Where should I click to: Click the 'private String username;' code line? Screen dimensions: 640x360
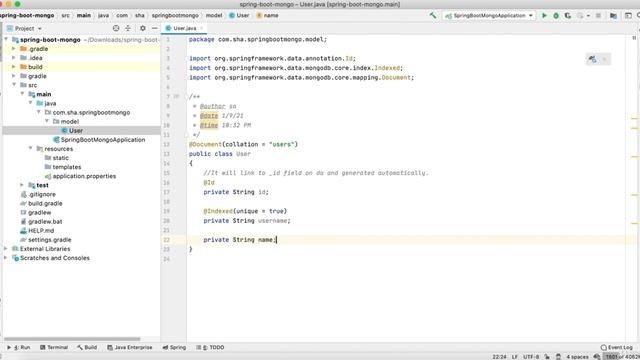247,221
